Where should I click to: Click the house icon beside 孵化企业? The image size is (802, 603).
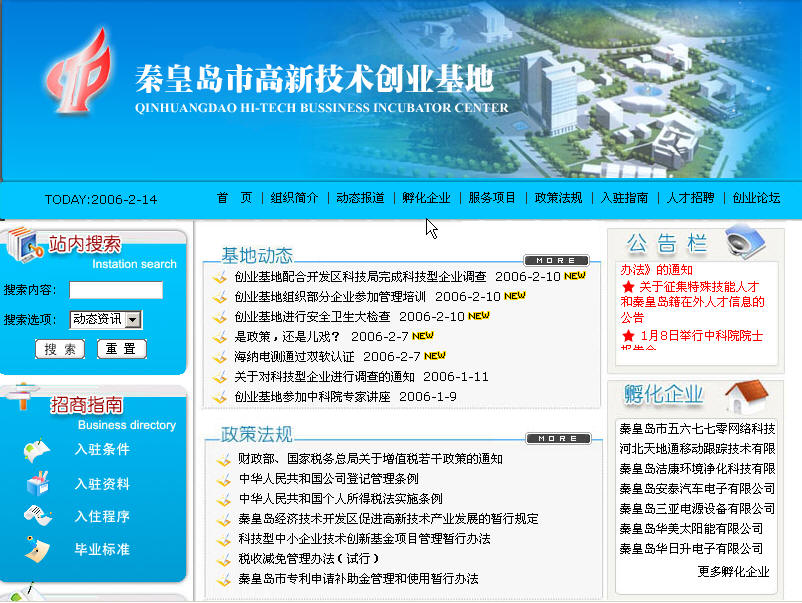tap(745, 396)
